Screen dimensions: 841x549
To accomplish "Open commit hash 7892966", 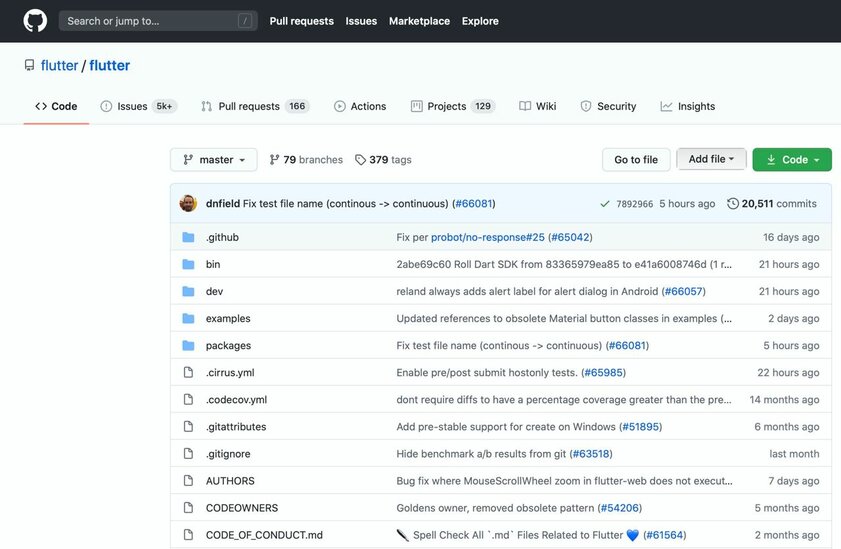I will coord(635,204).
